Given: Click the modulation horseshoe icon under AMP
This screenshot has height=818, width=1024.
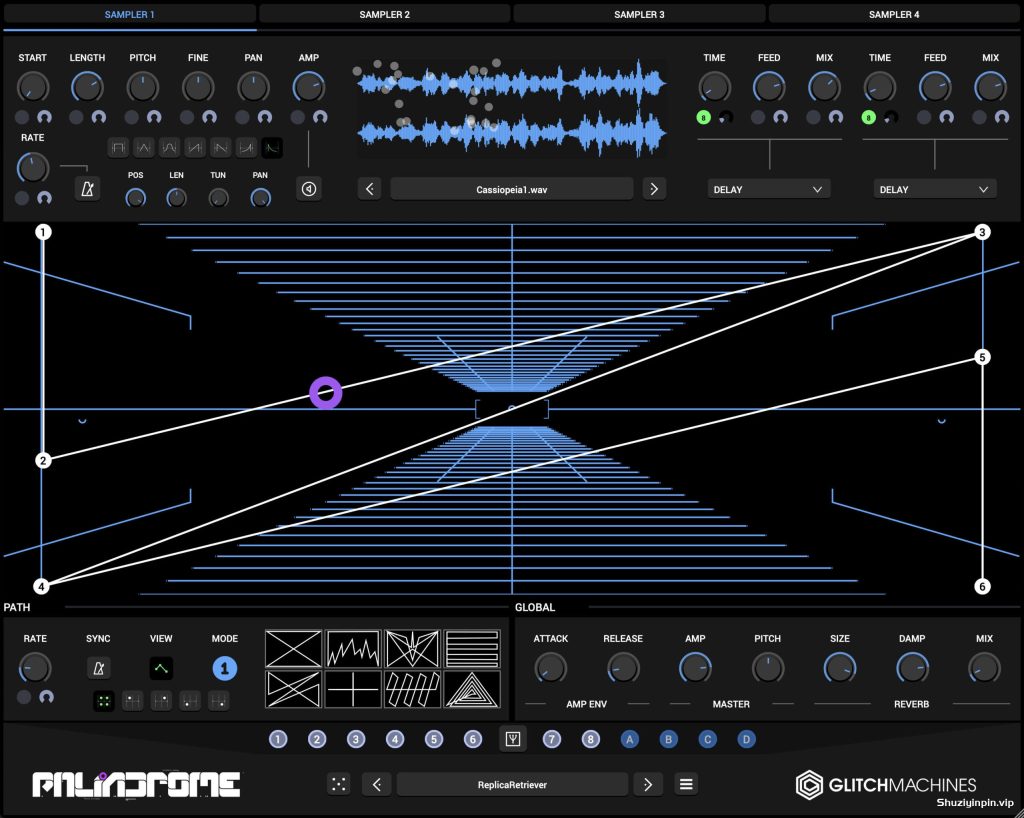Looking at the screenshot, I should [x=320, y=117].
